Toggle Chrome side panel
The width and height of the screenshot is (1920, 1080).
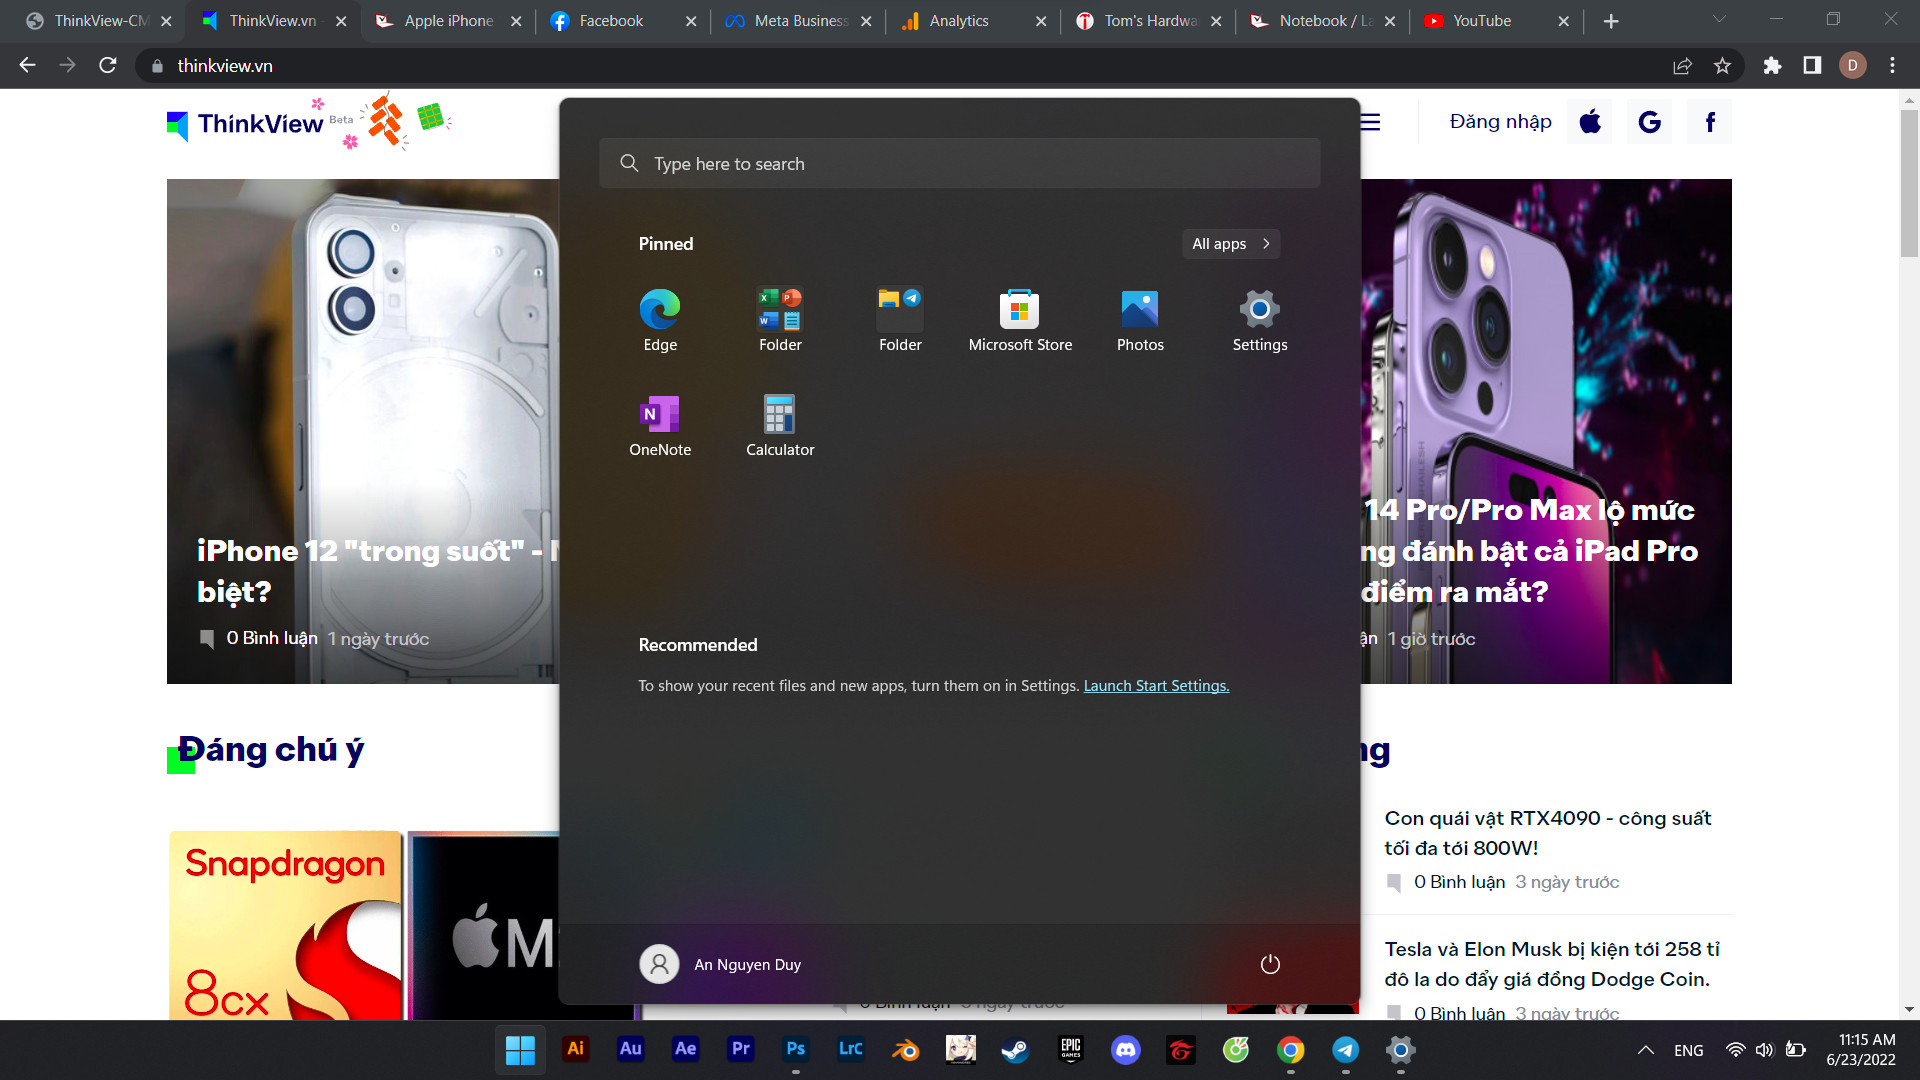tap(1812, 65)
